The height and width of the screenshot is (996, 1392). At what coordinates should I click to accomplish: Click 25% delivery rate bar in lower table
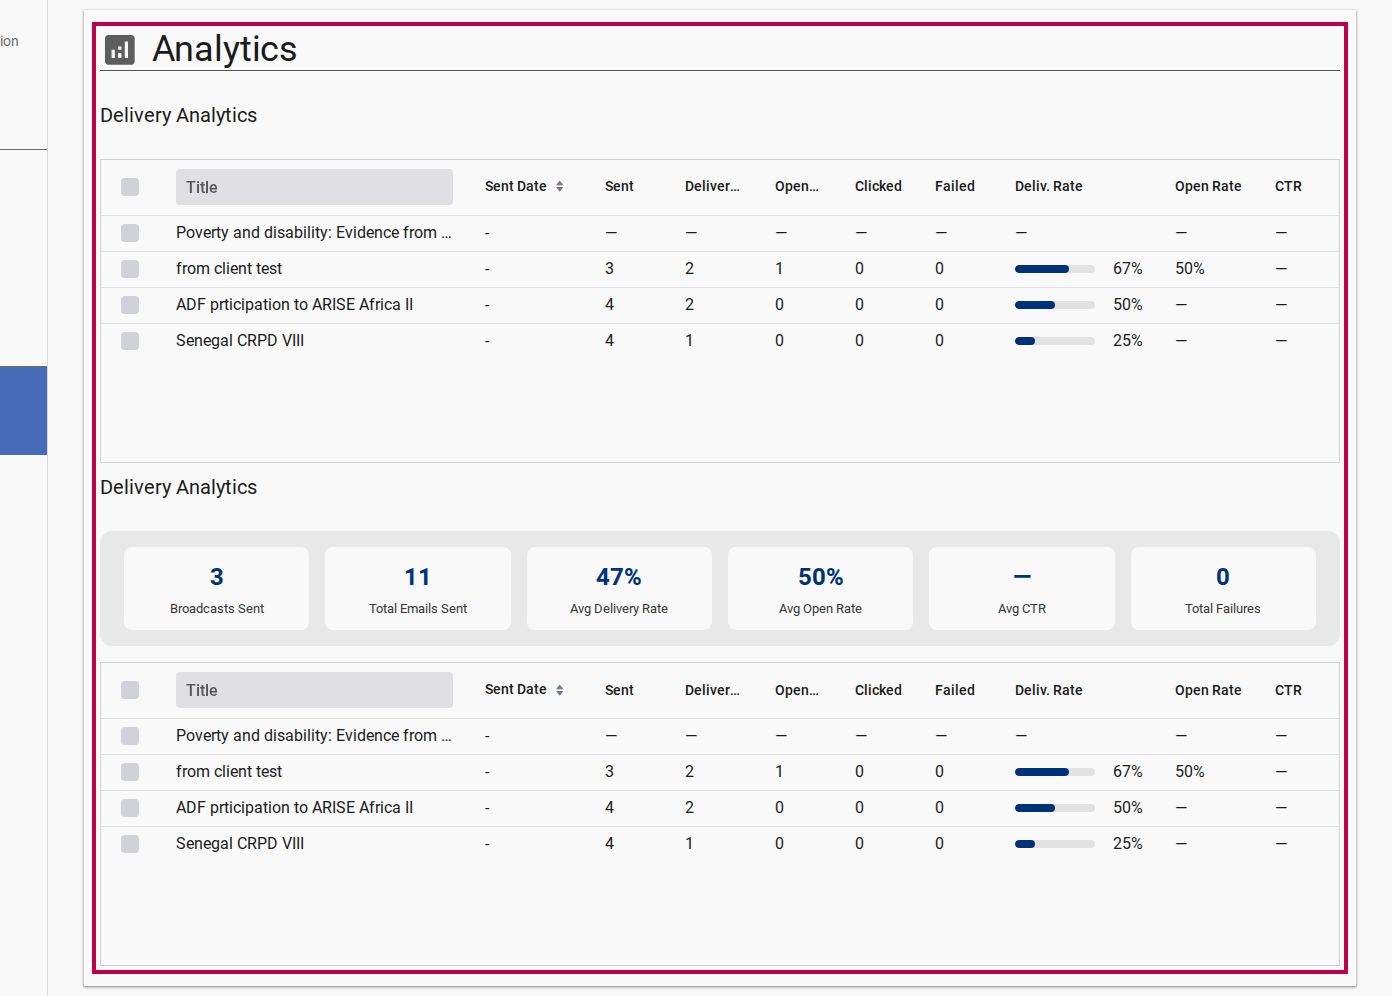[1055, 844]
